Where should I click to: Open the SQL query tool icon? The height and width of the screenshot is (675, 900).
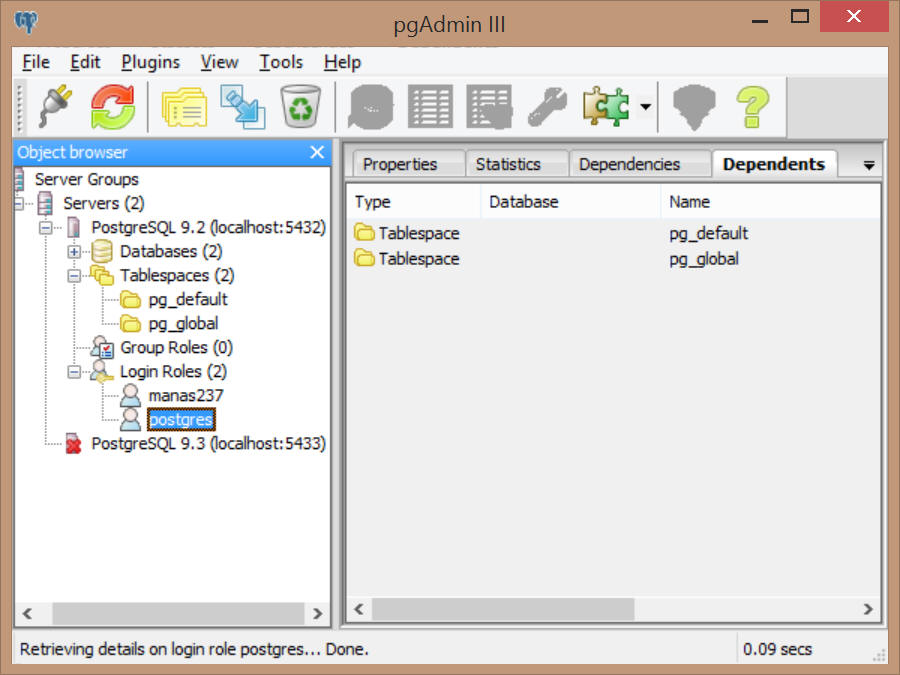371,107
